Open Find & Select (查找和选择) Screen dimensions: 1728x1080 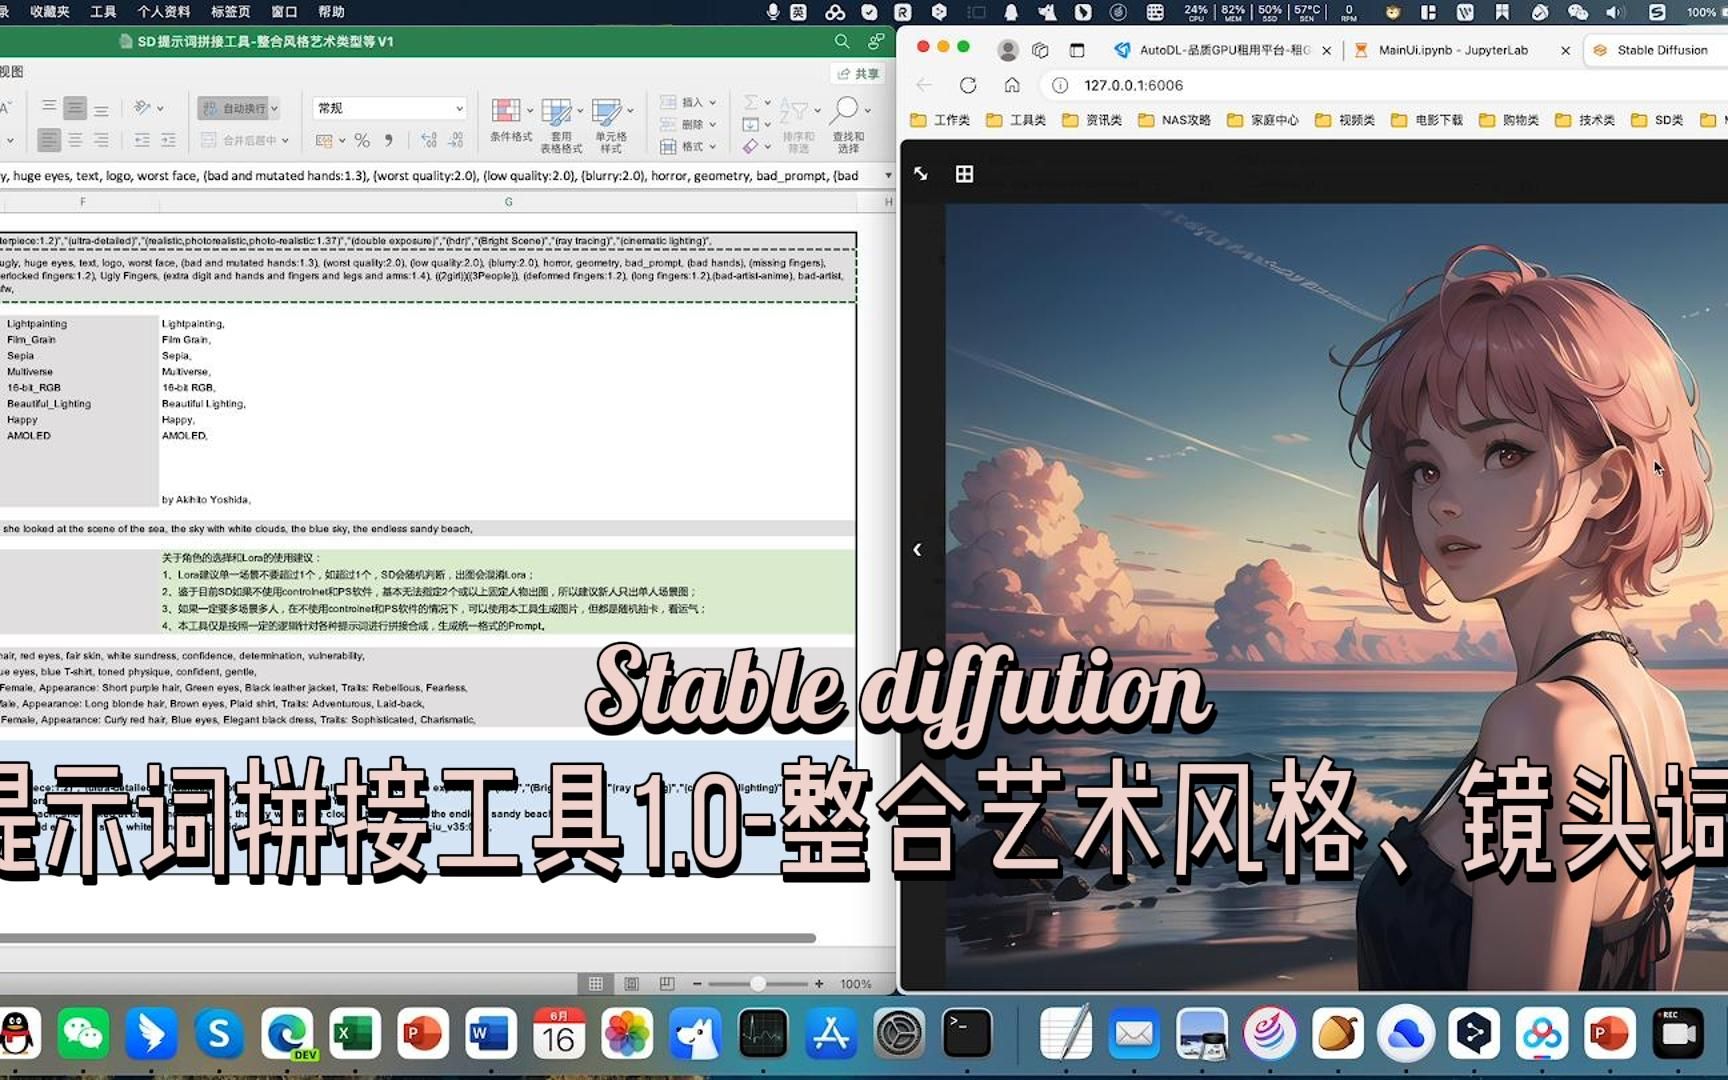848,124
